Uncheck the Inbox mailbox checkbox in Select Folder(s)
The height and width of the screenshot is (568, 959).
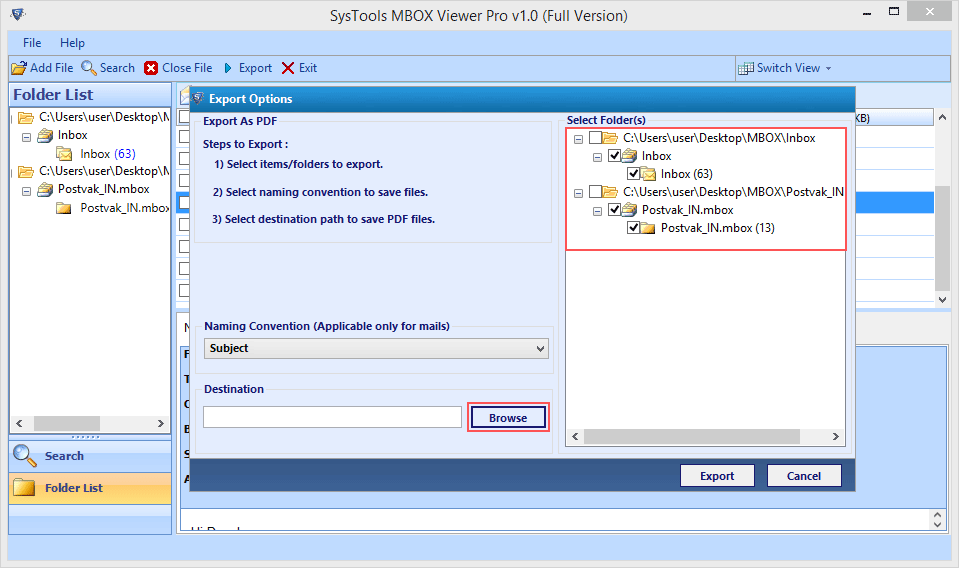[615, 156]
